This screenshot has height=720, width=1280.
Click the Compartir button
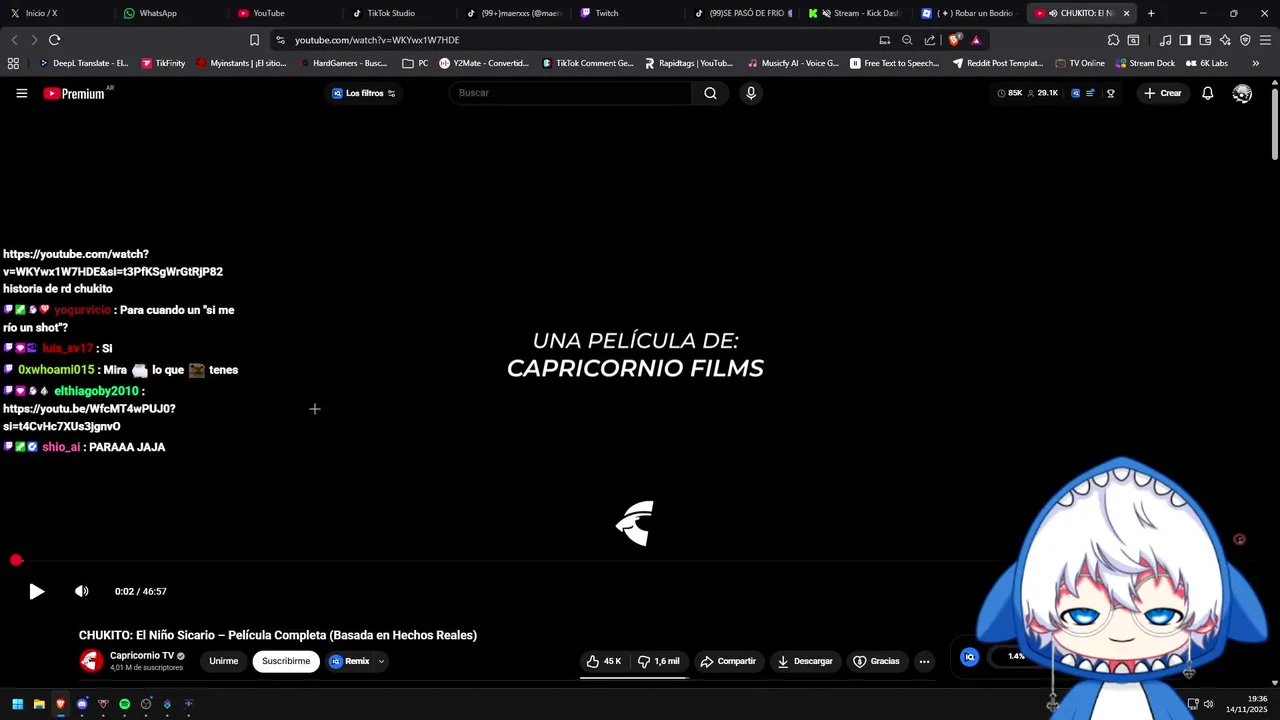click(728, 661)
